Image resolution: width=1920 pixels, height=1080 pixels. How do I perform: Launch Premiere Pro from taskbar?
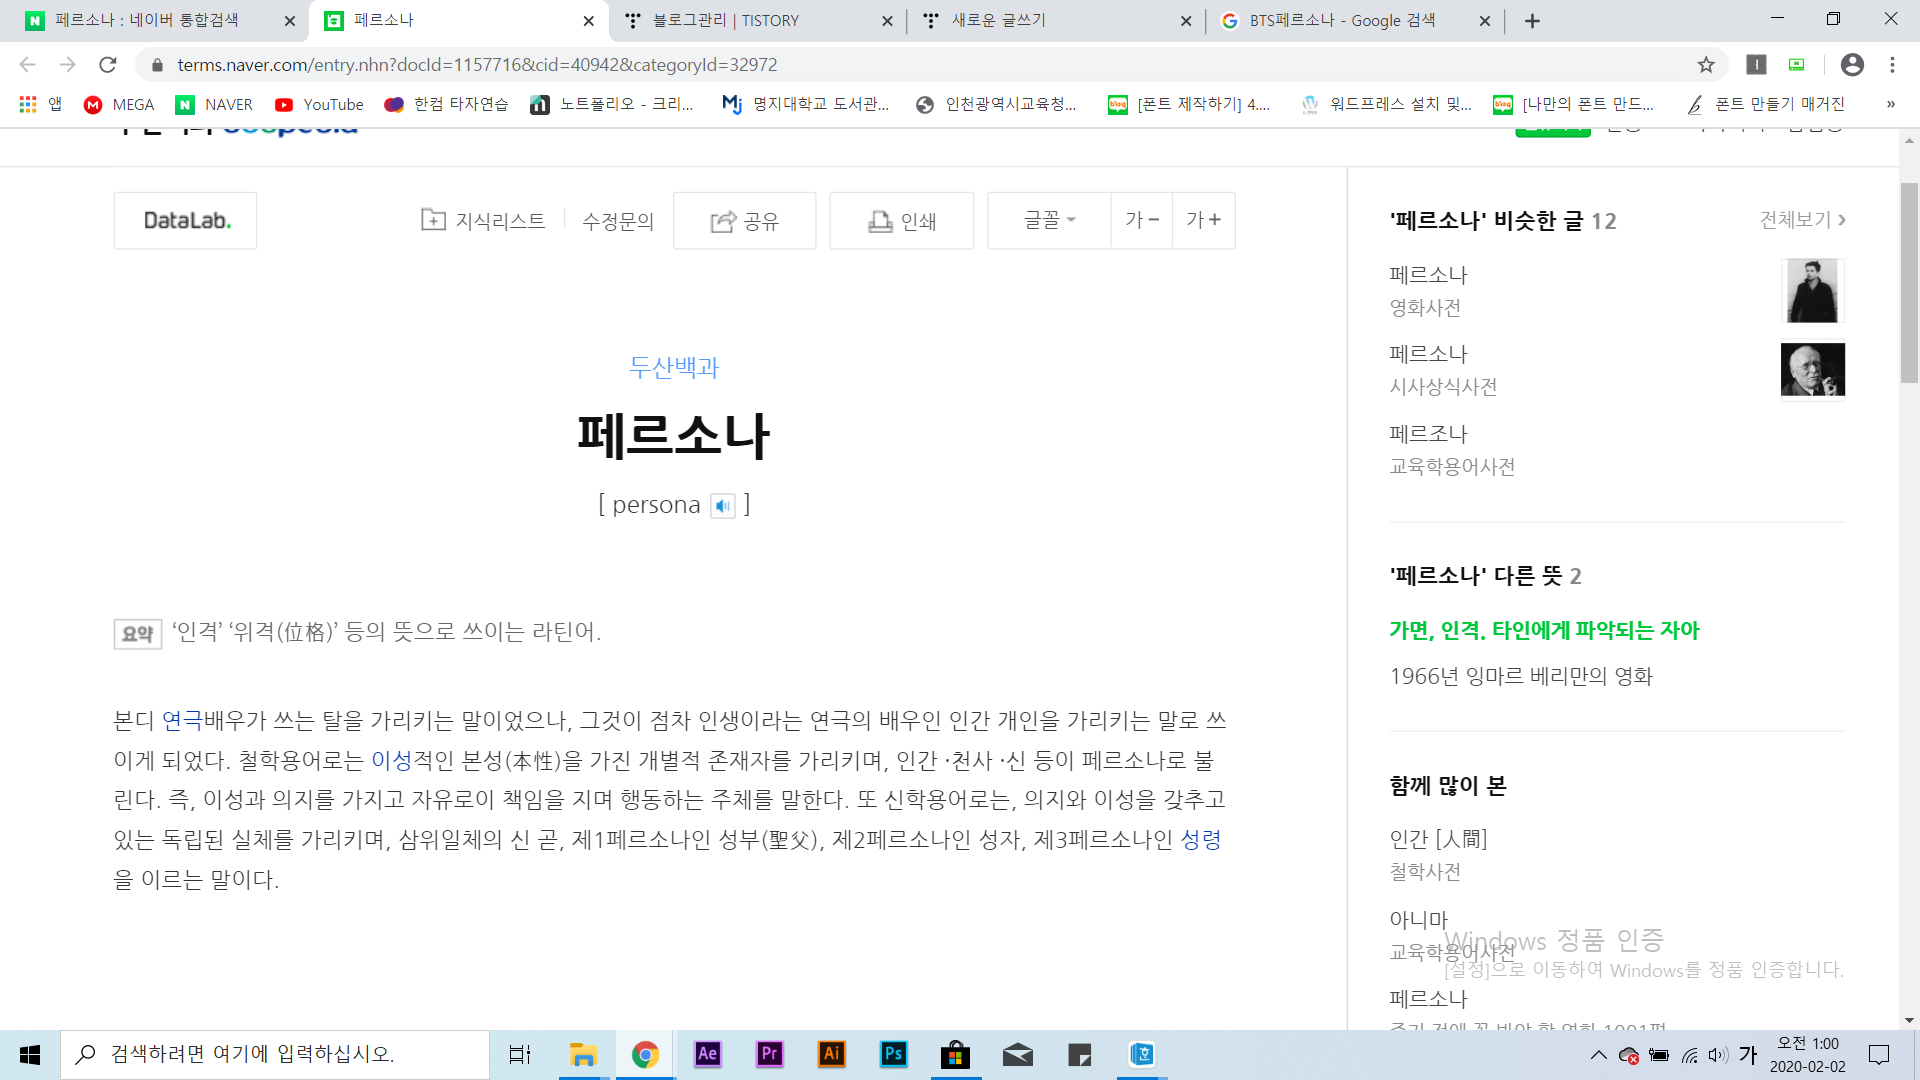(769, 1054)
